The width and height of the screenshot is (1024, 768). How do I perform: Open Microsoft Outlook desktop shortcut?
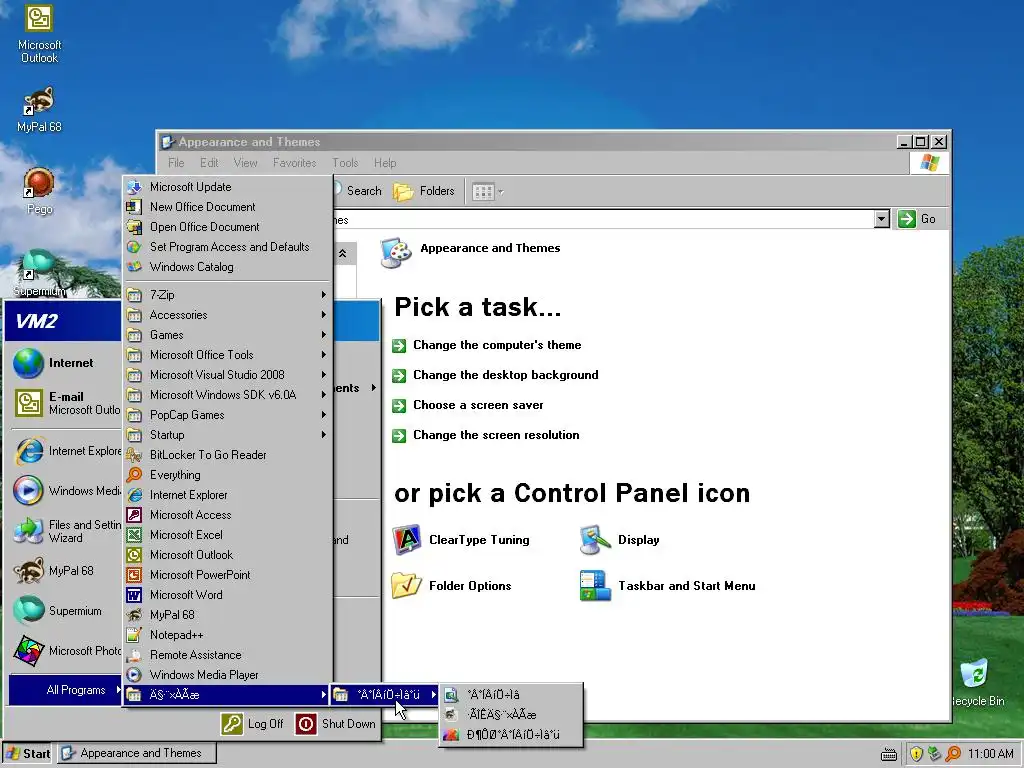pos(39,35)
